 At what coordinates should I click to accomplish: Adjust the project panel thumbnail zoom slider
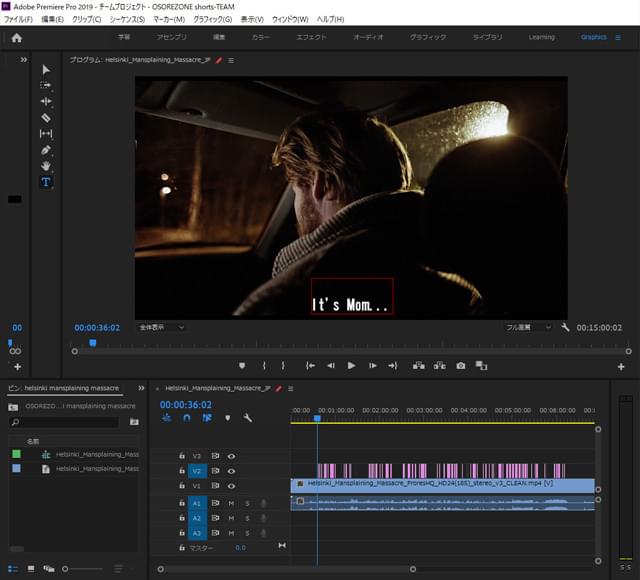click(67, 569)
